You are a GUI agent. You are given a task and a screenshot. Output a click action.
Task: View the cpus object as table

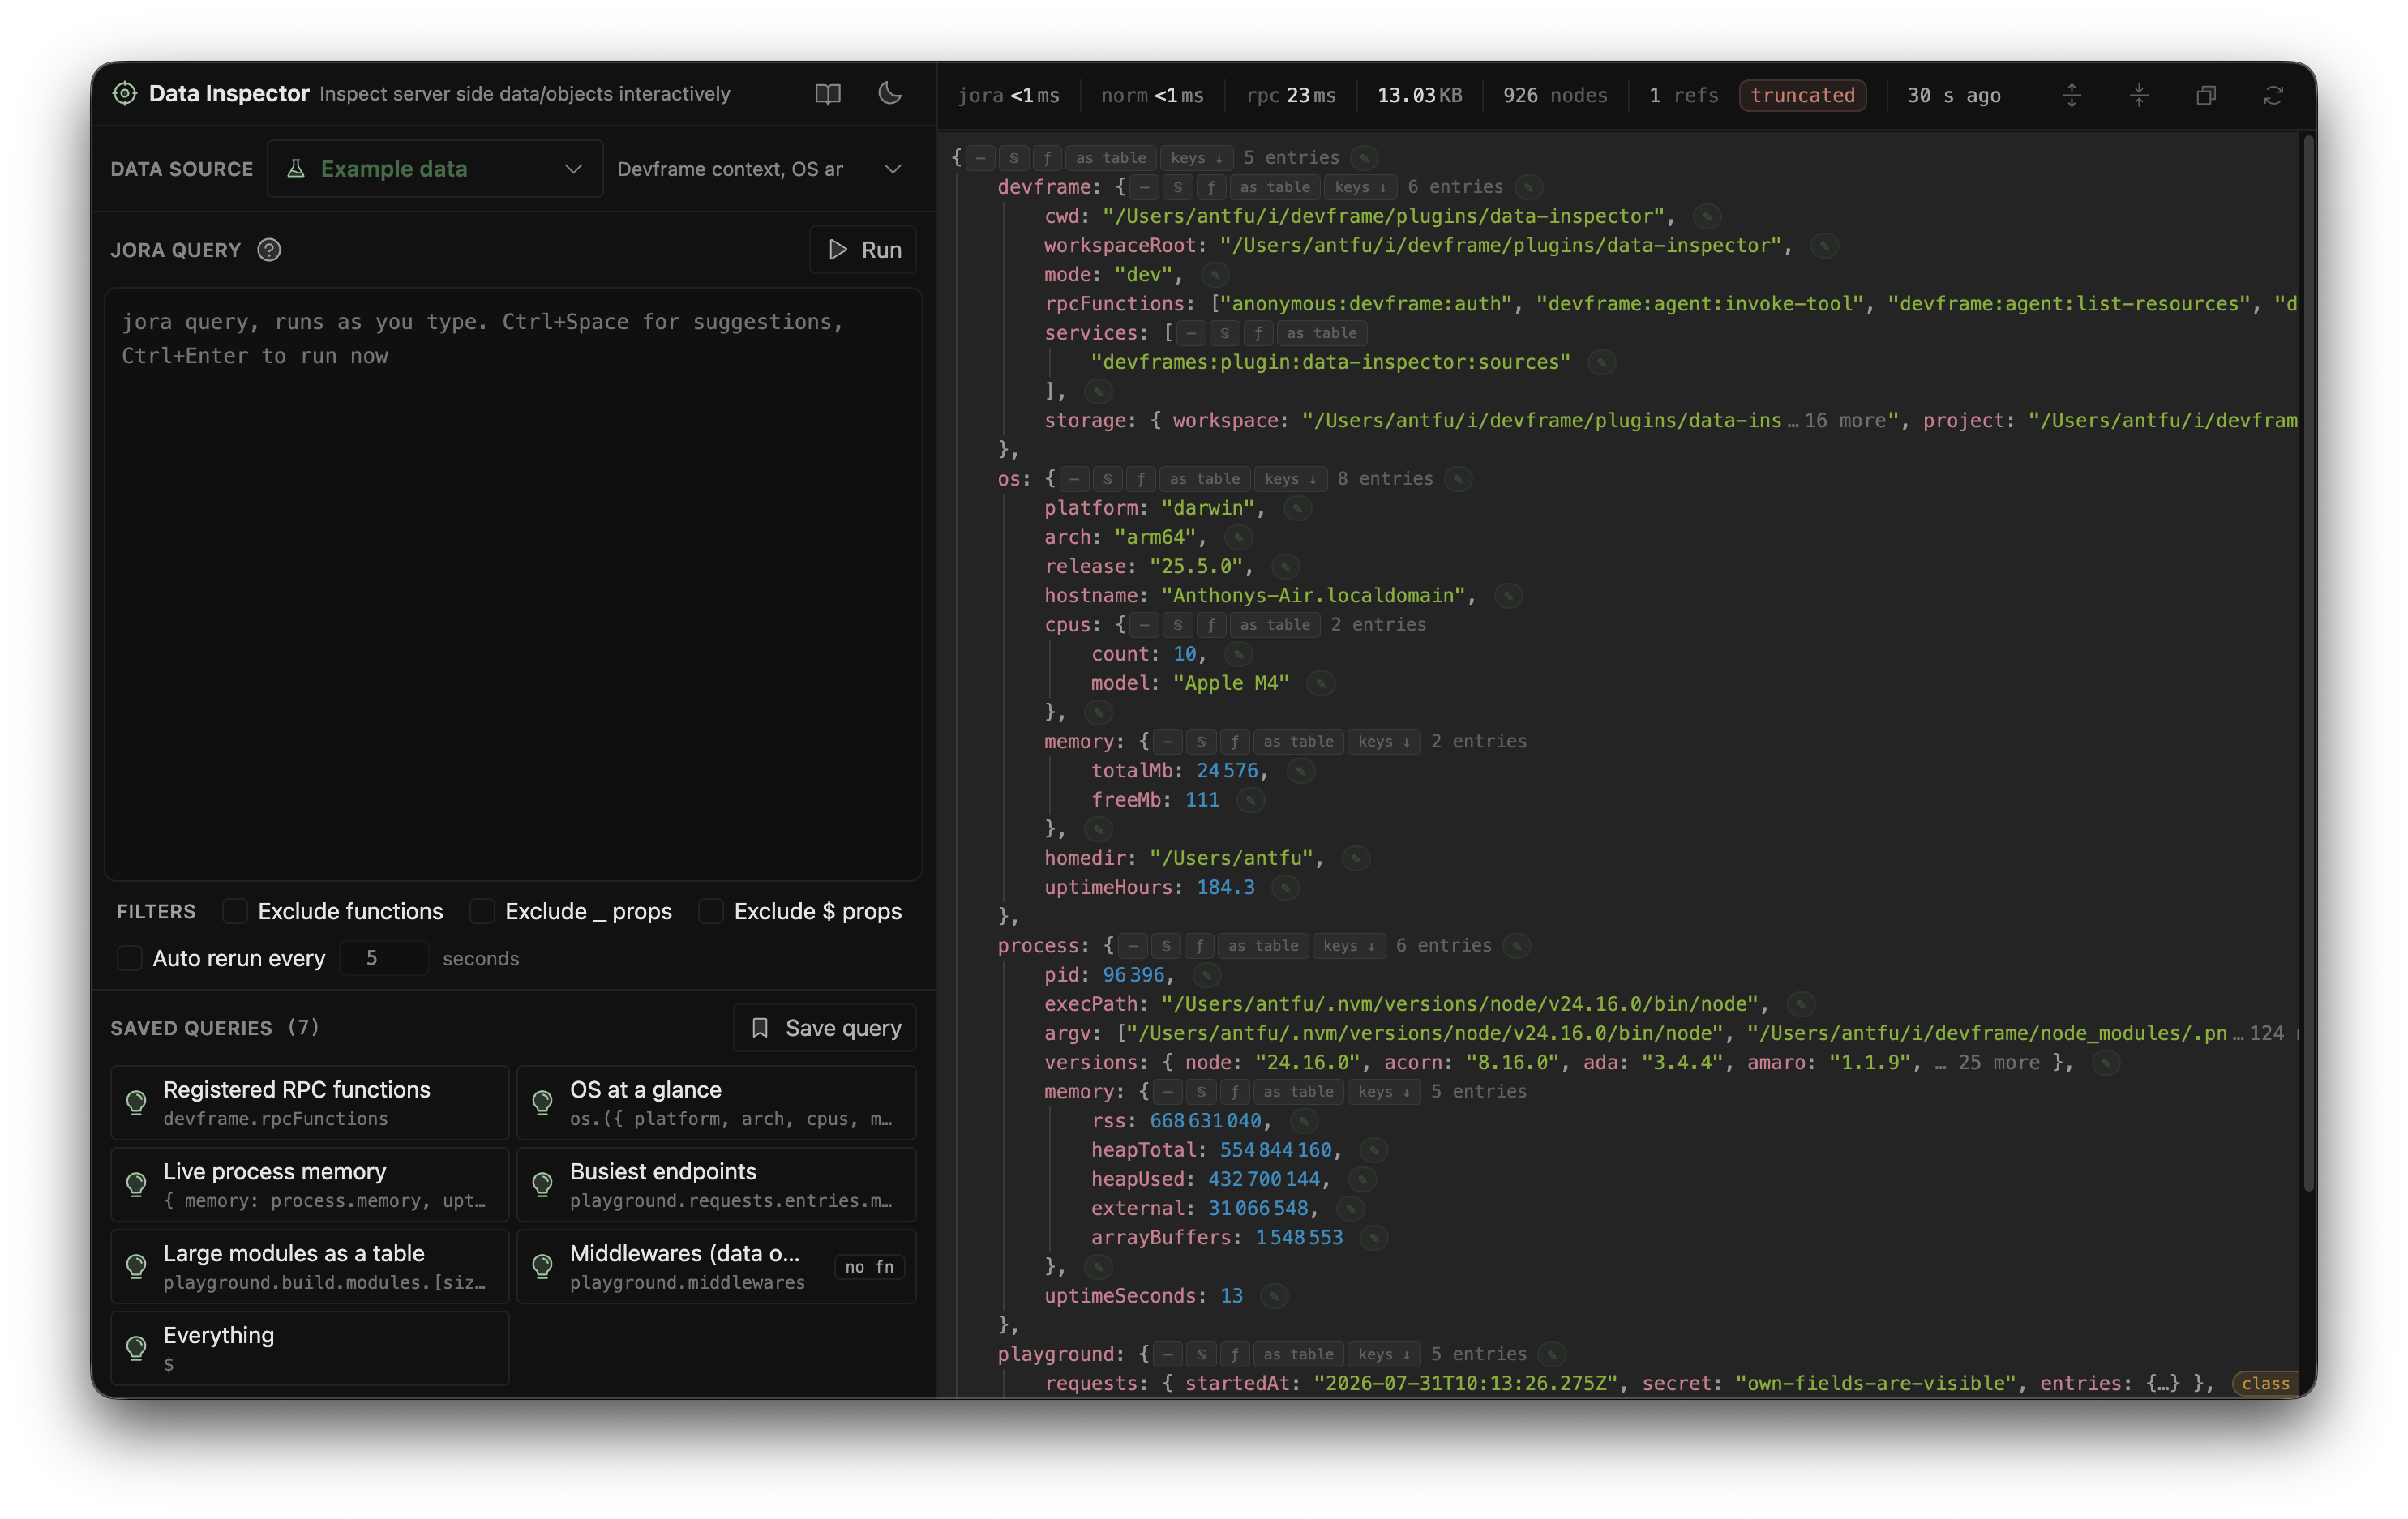[x=1275, y=625]
